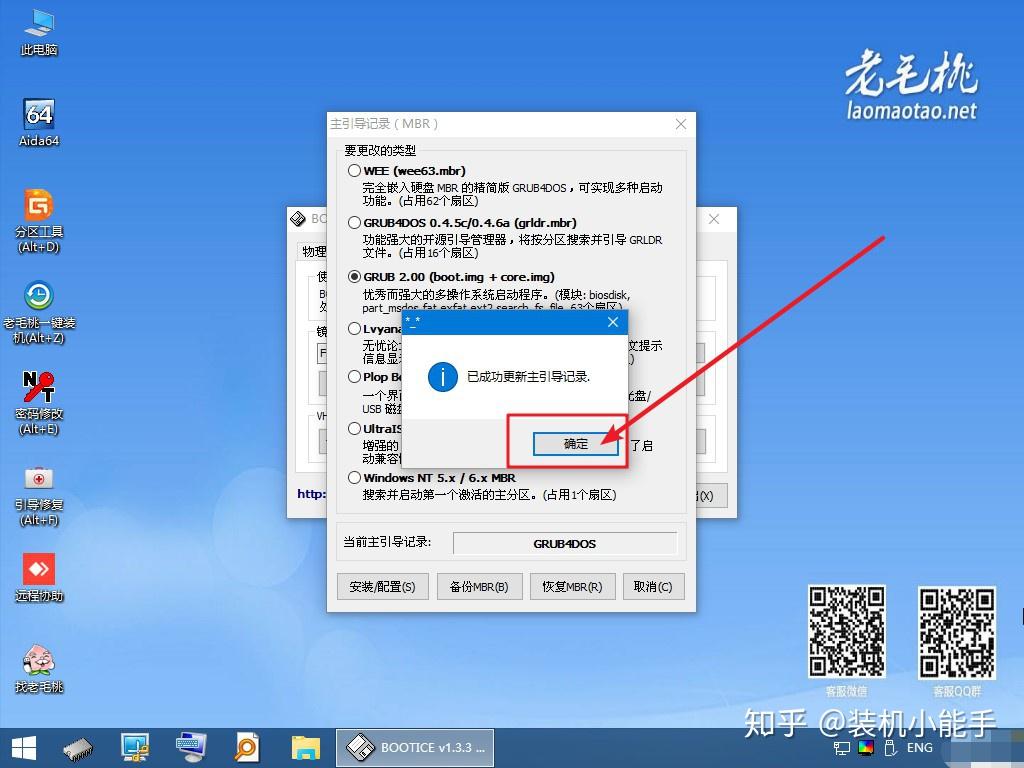Image resolution: width=1024 pixels, height=768 pixels.
Task: Click the USB device tray icon
Action: [889, 748]
